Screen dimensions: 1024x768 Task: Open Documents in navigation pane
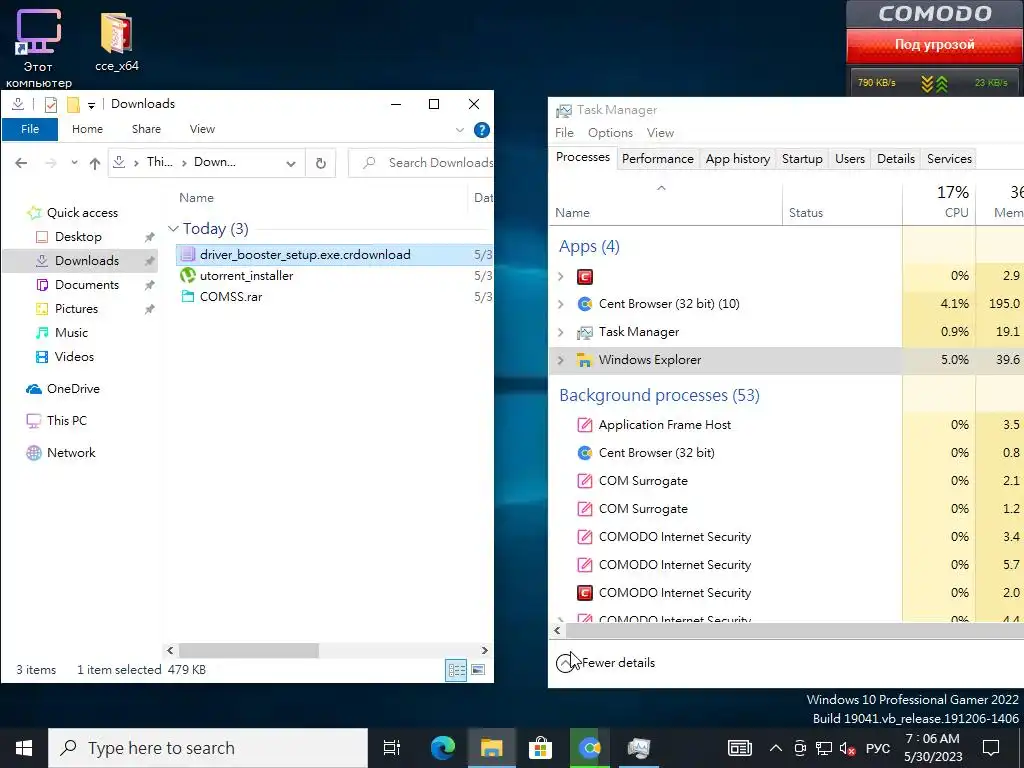(x=87, y=285)
